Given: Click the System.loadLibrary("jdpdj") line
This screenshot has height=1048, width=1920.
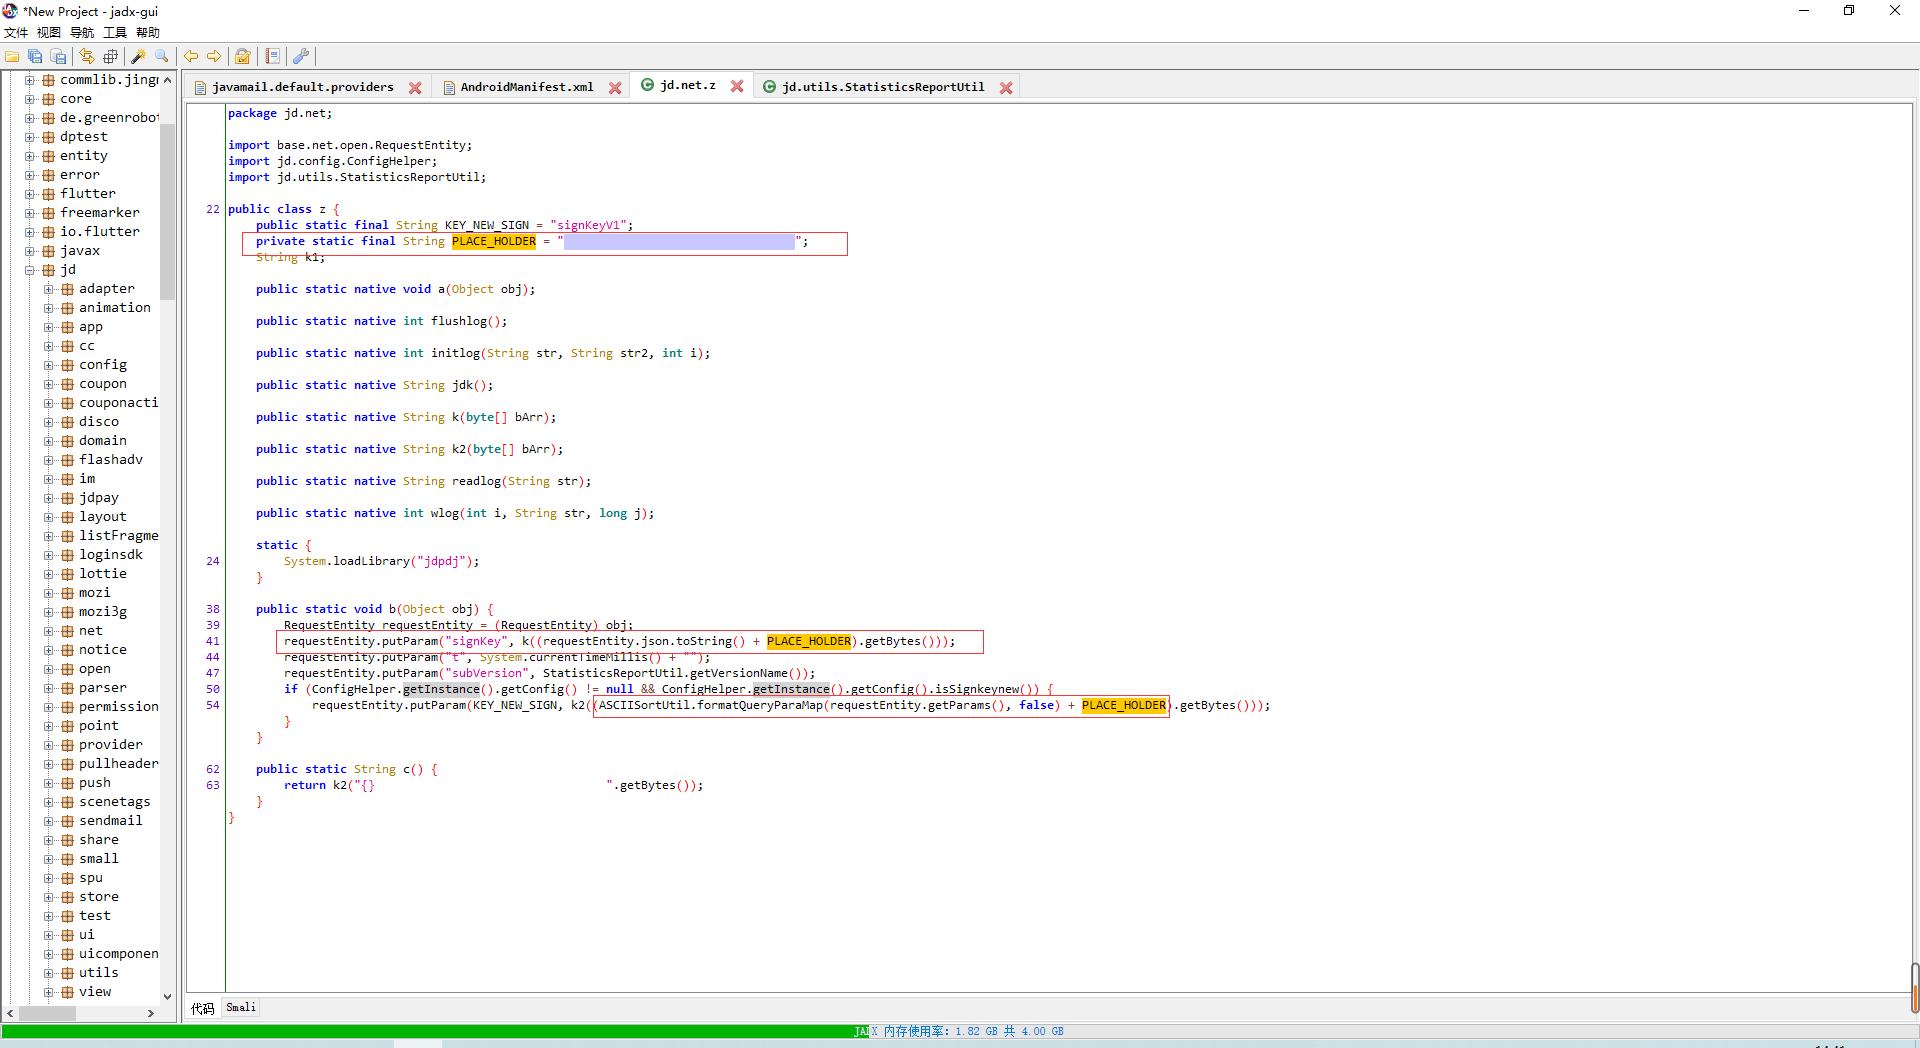Looking at the screenshot, I should coord(381,561).
